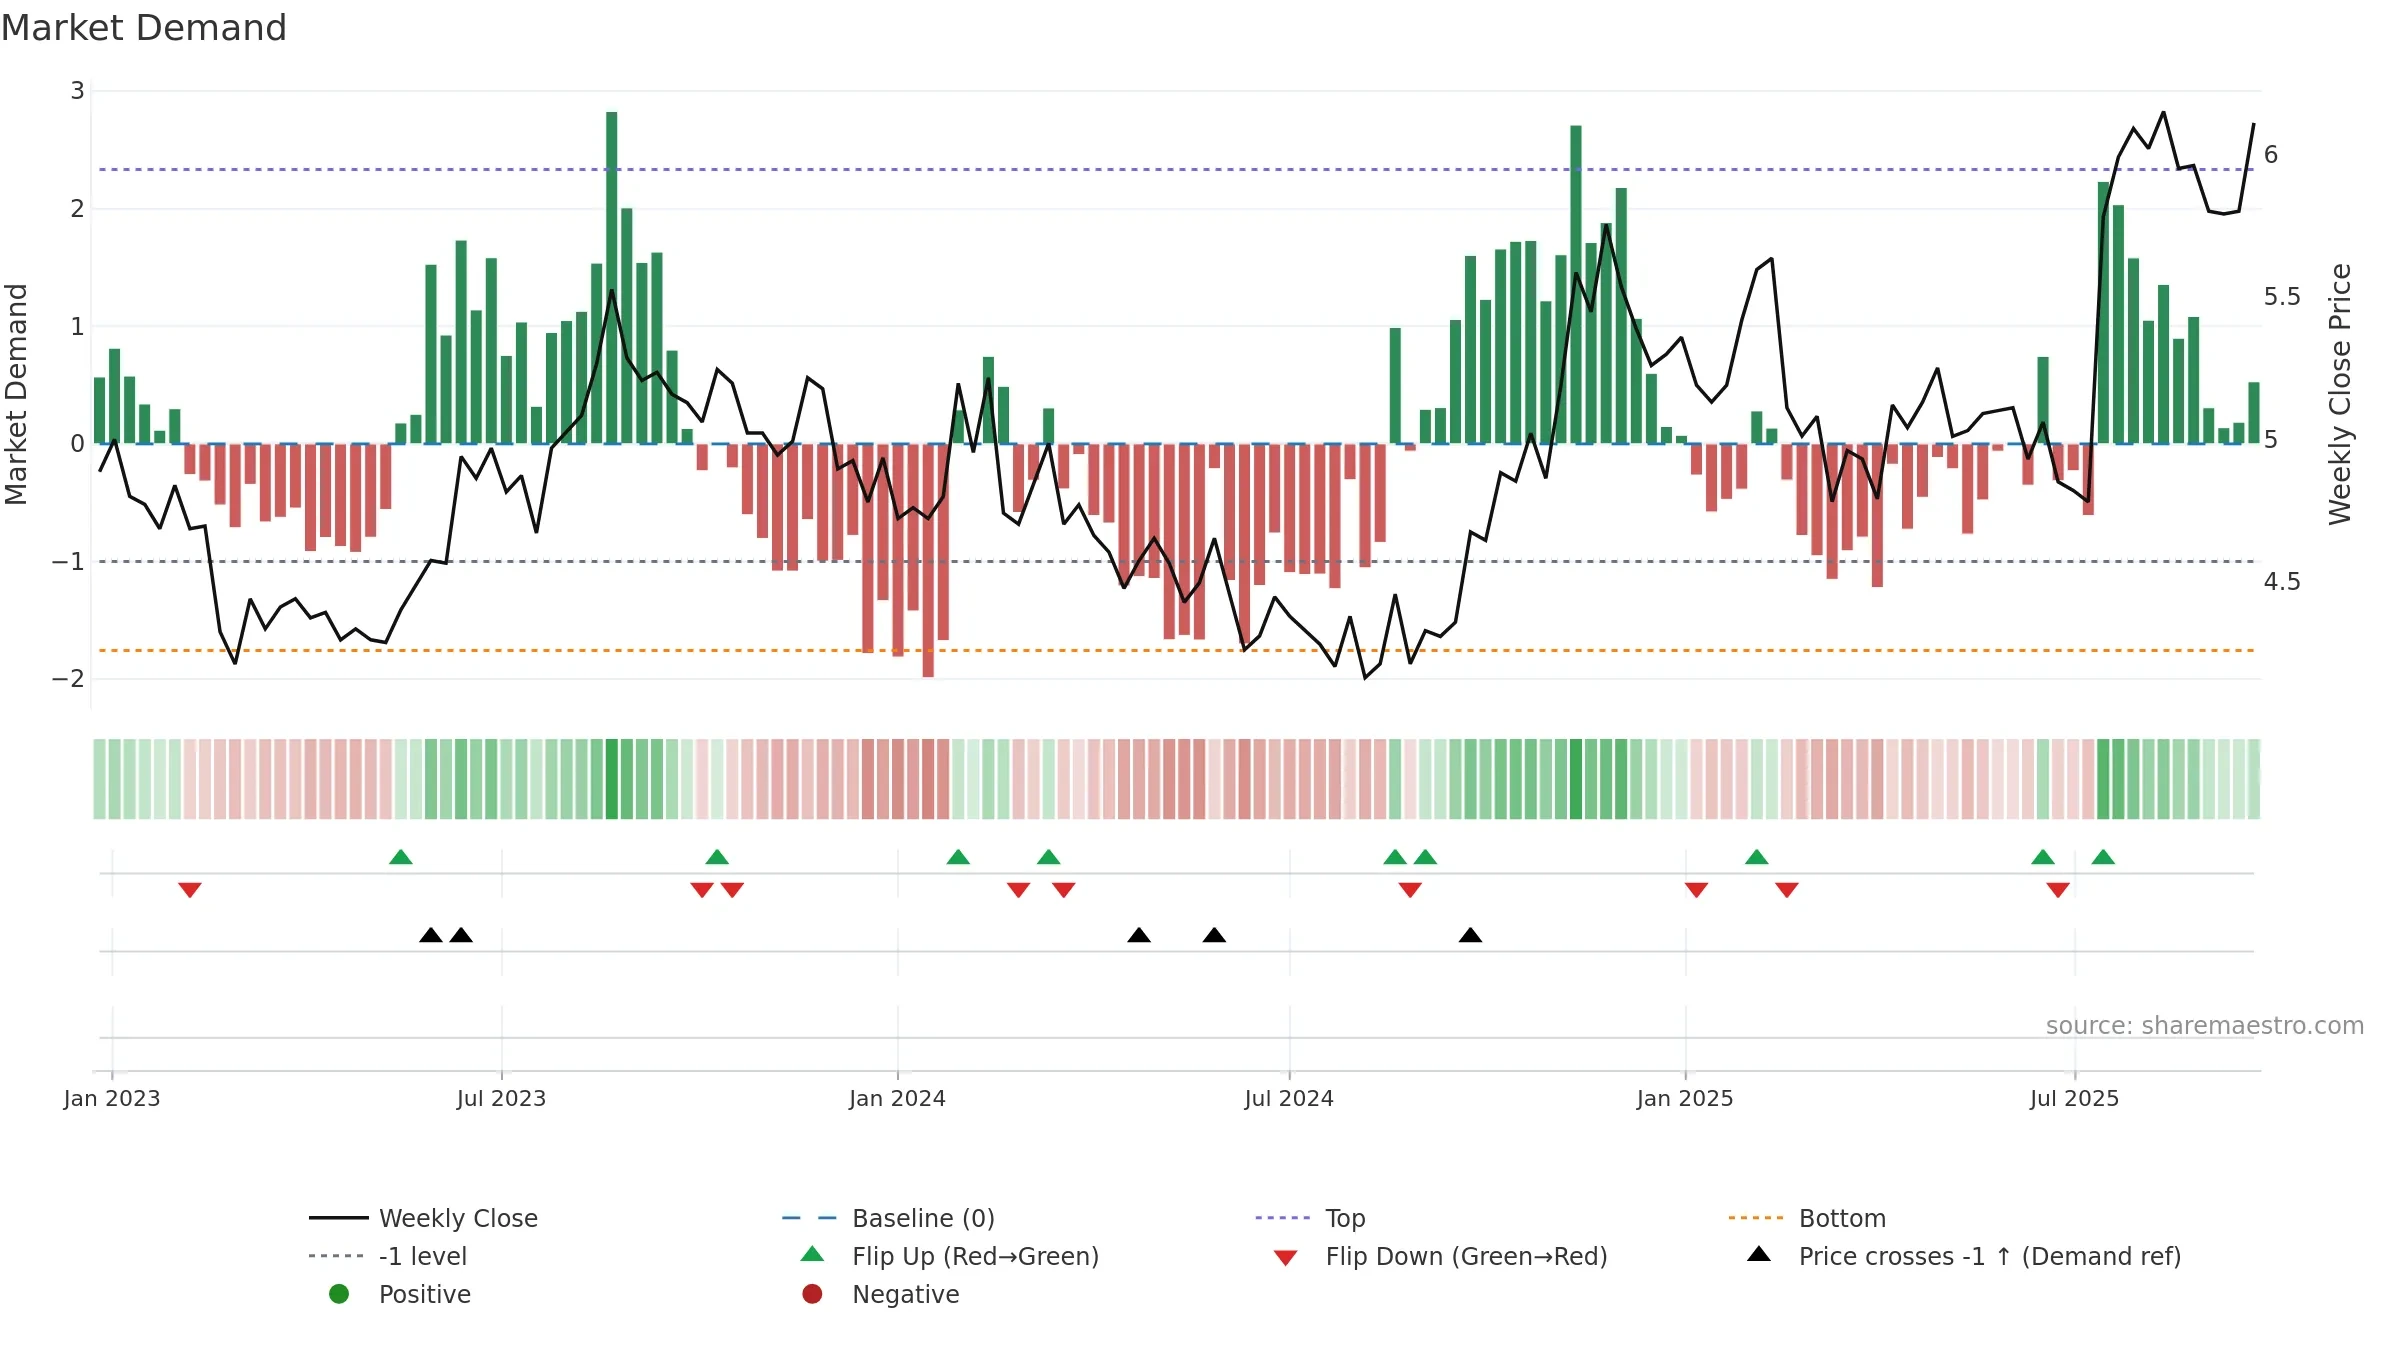Click the latest black price-cross triangle marker

click(1470, 935)
